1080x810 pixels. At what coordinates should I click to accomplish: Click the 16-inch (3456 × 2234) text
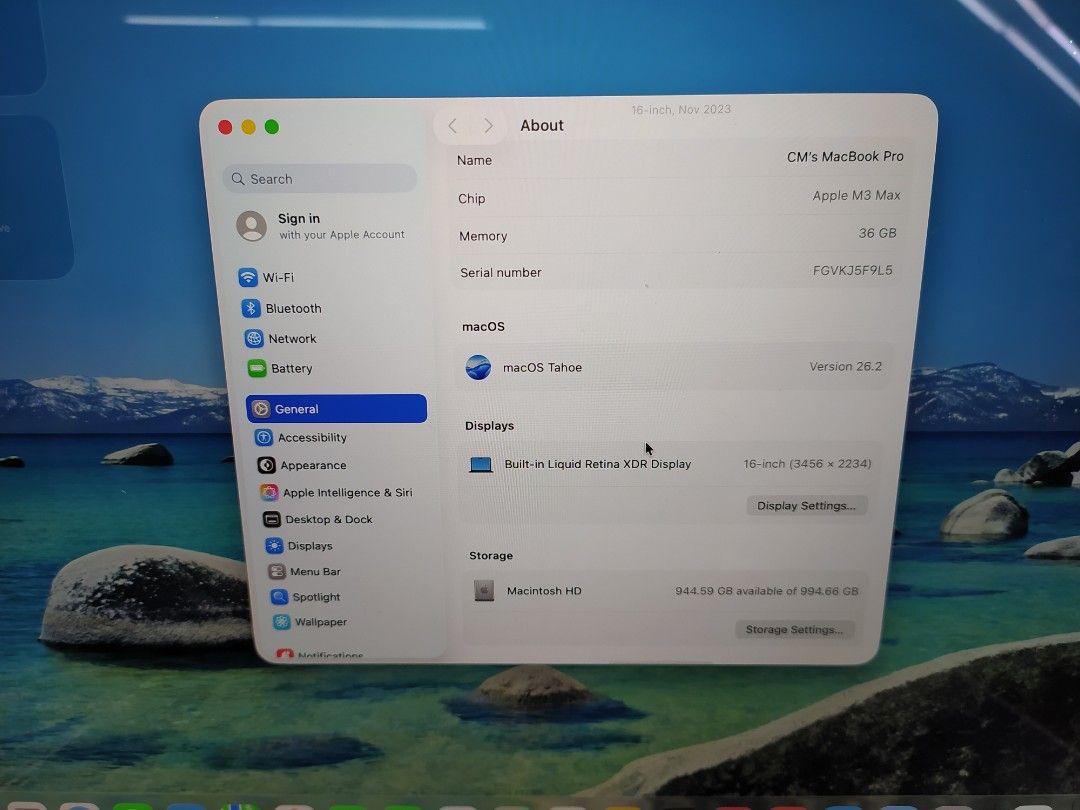pos(807,464)
